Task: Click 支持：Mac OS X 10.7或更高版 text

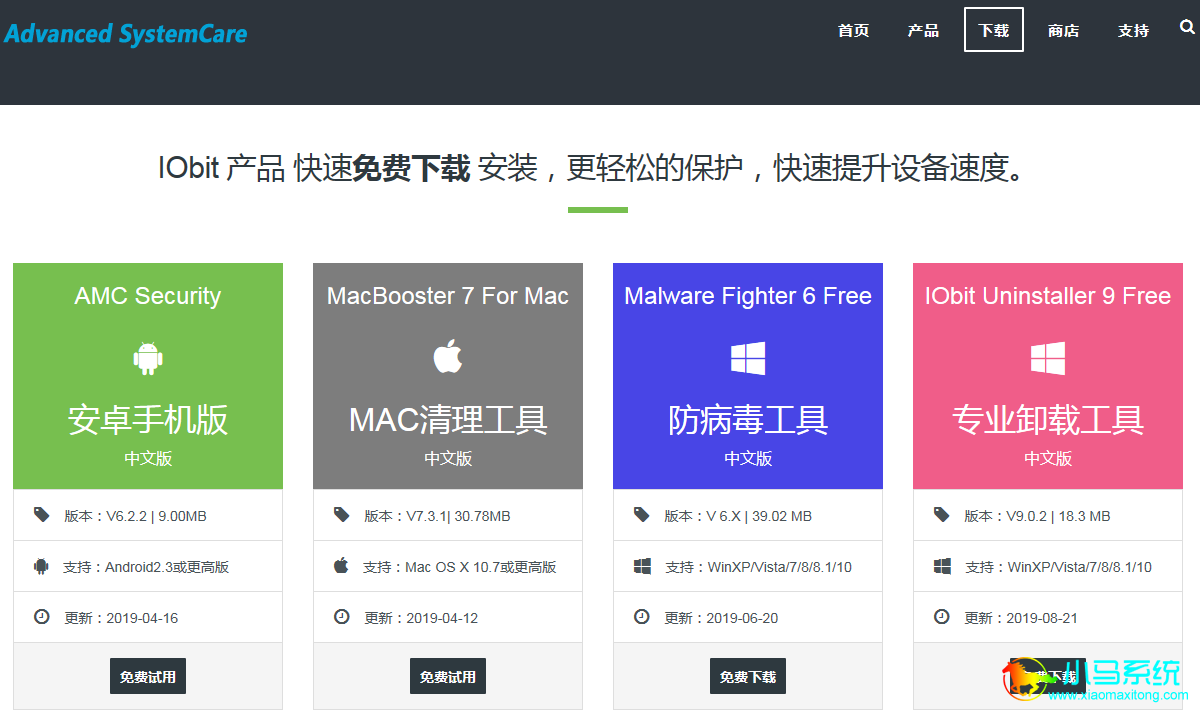Action: point(460,567)
